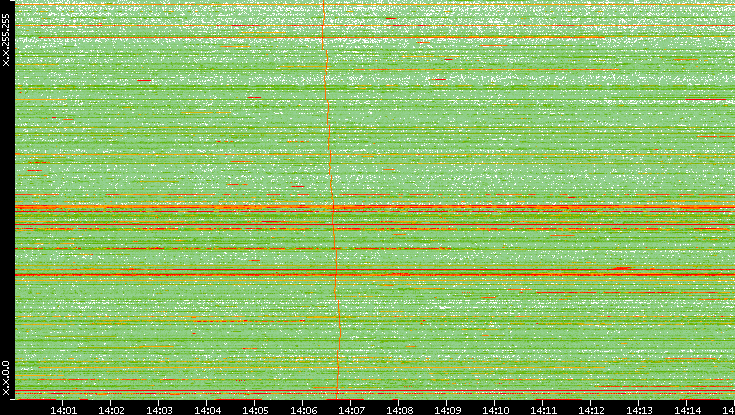Pick the 14:04 label on time axis
Viewport: 735px width, 415px height.
tap(207, 410)
